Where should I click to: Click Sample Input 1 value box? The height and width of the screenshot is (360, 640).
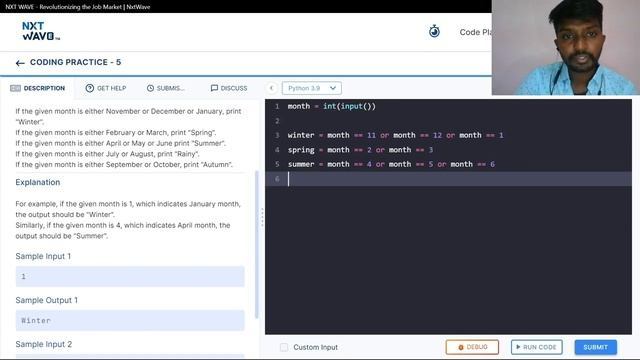pyautogui.click(x=130, y=276)
